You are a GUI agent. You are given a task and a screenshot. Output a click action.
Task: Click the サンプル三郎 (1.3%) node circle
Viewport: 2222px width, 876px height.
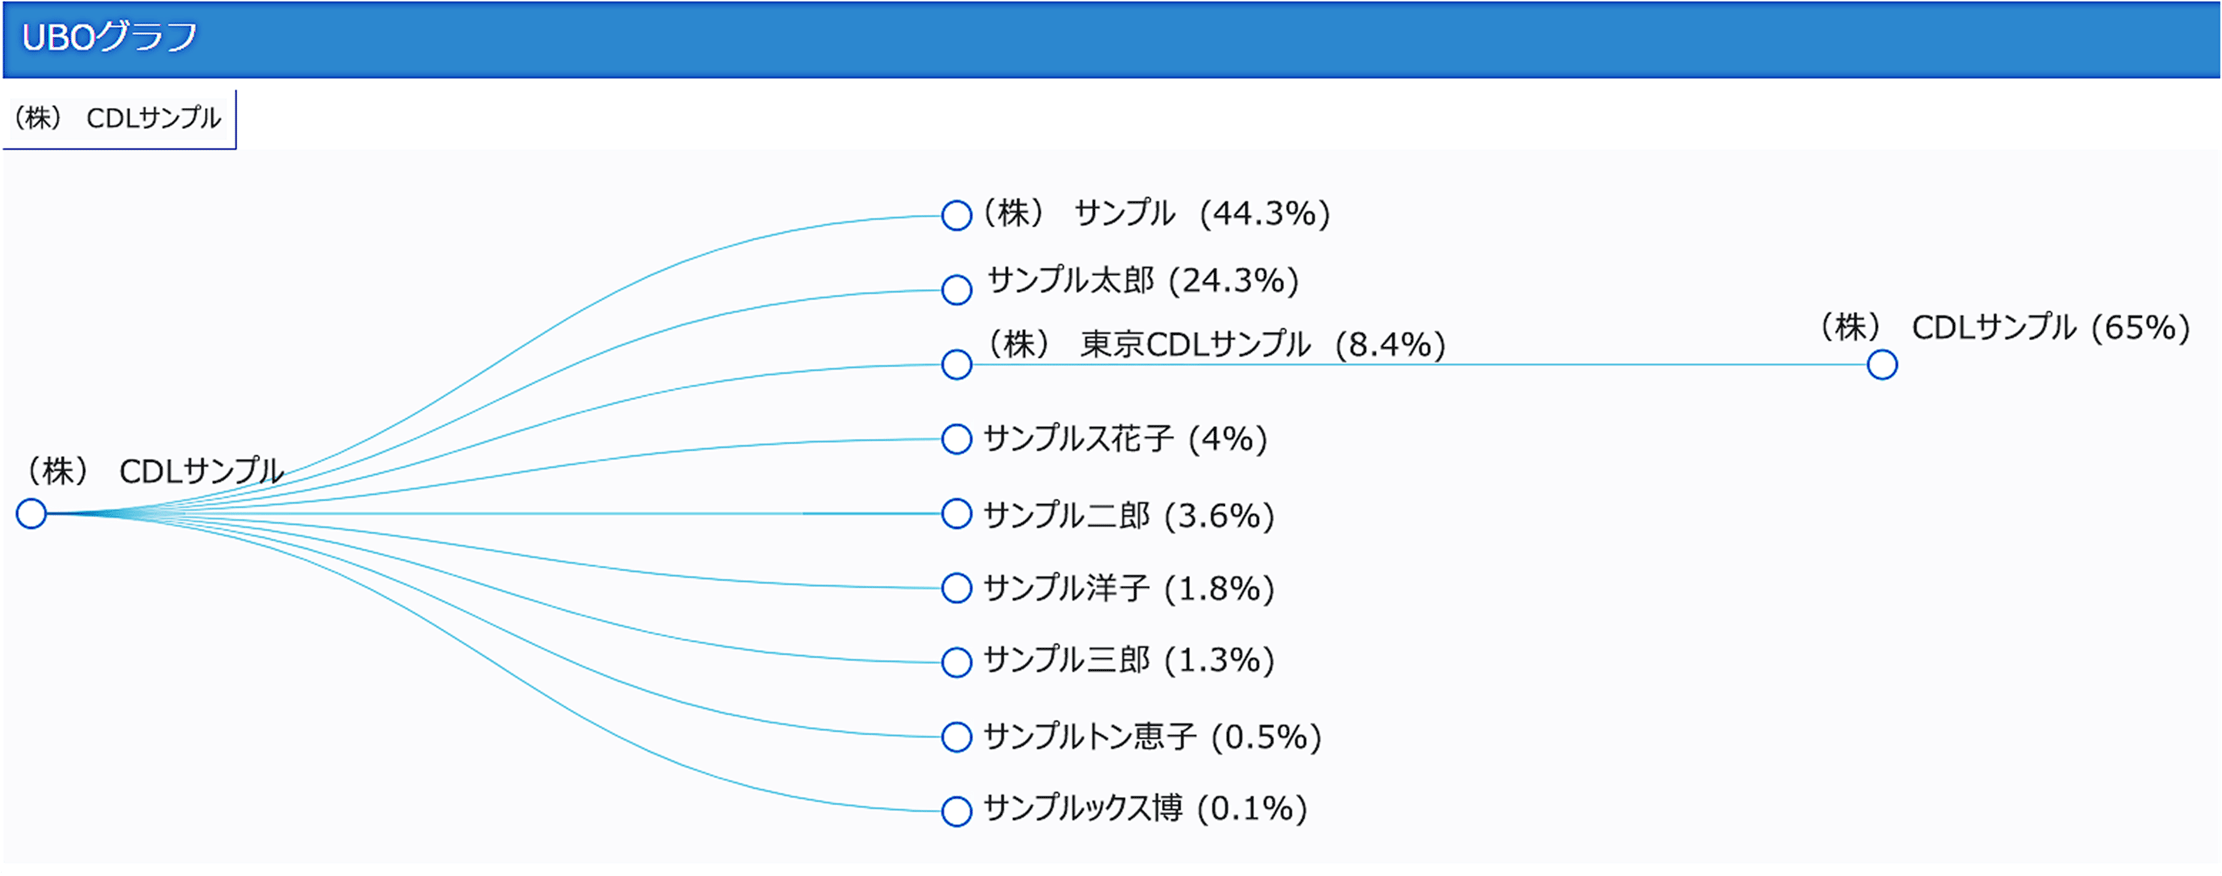957,662
